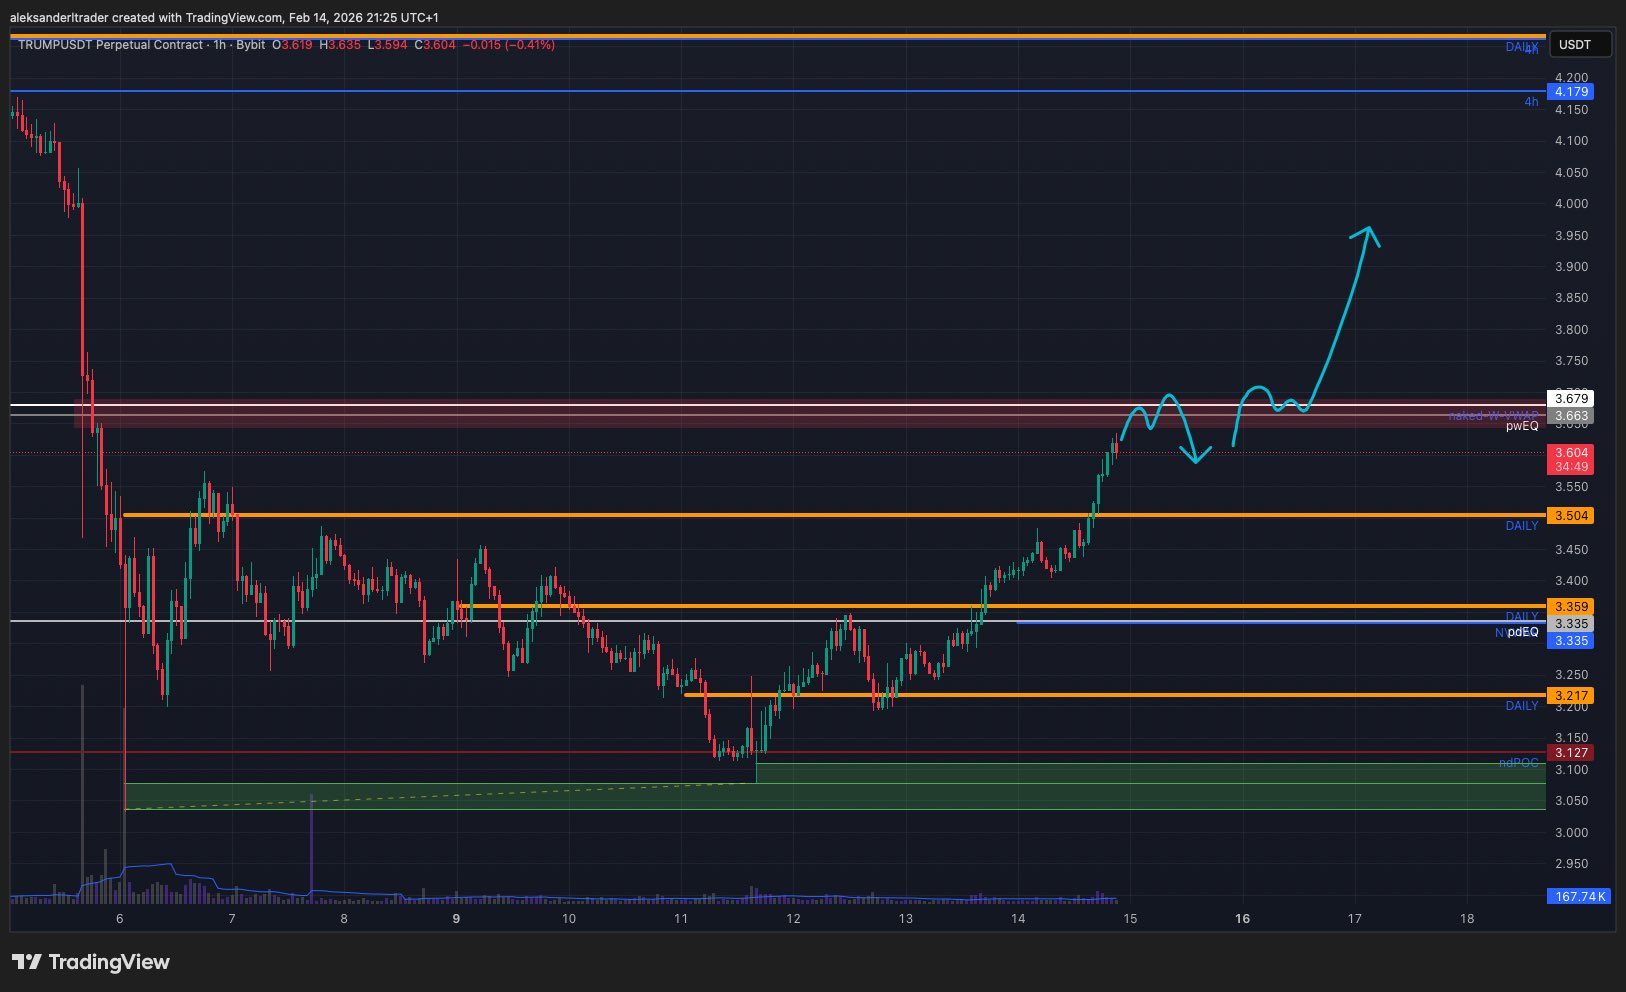The width and height of the screenshot is (1626, 992).
Task: Click the 4h label on the blue line
Action: pyautogui.click(x=1531, y=102)
